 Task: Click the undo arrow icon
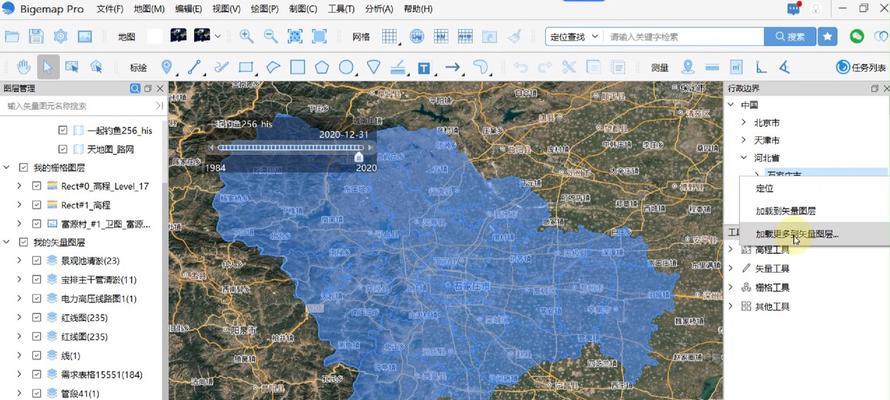[520, 67]
